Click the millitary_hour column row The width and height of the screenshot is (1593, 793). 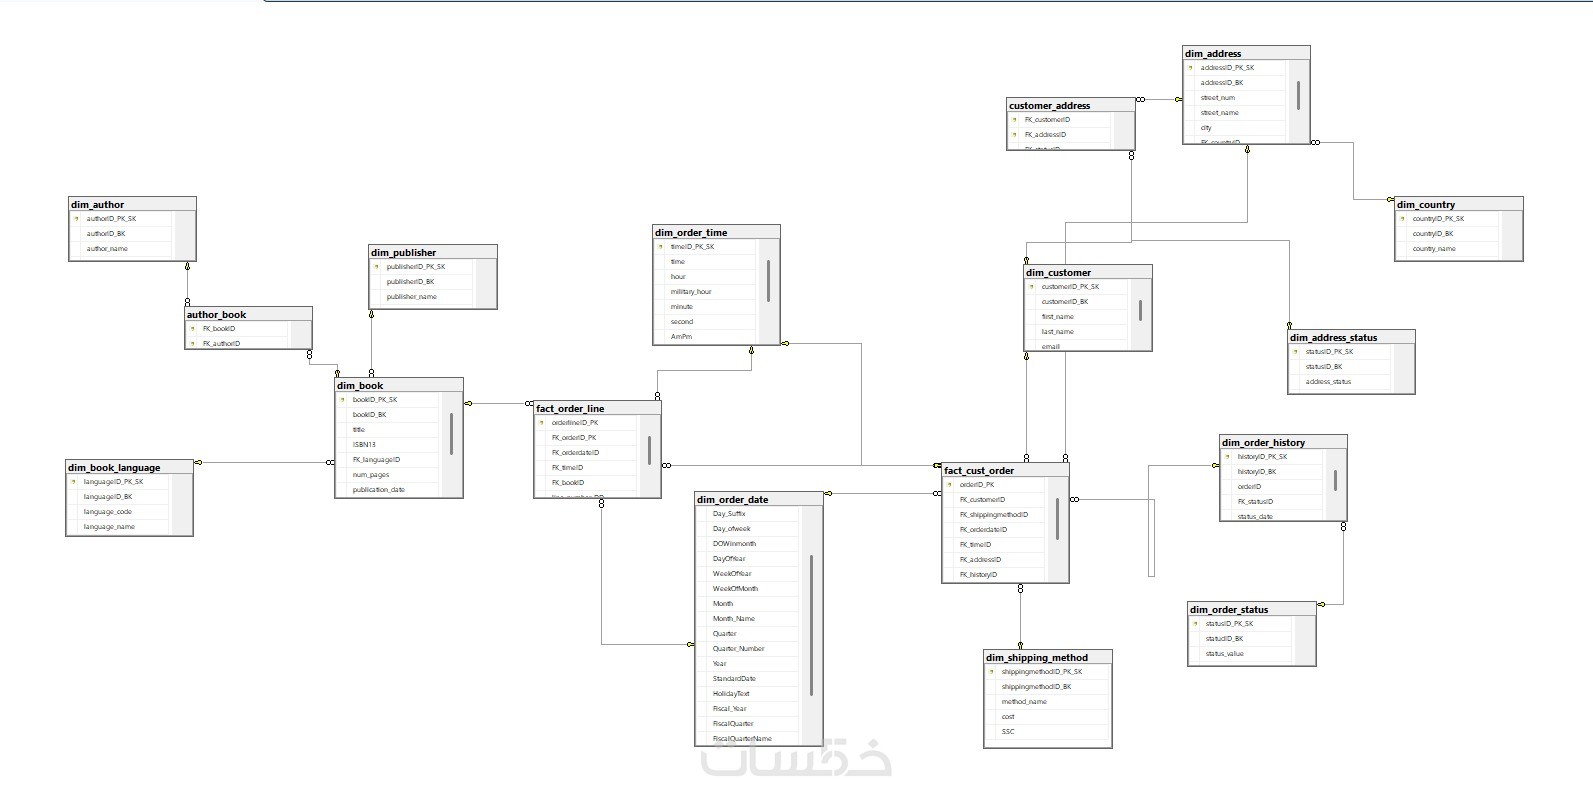tap(705, 292)
